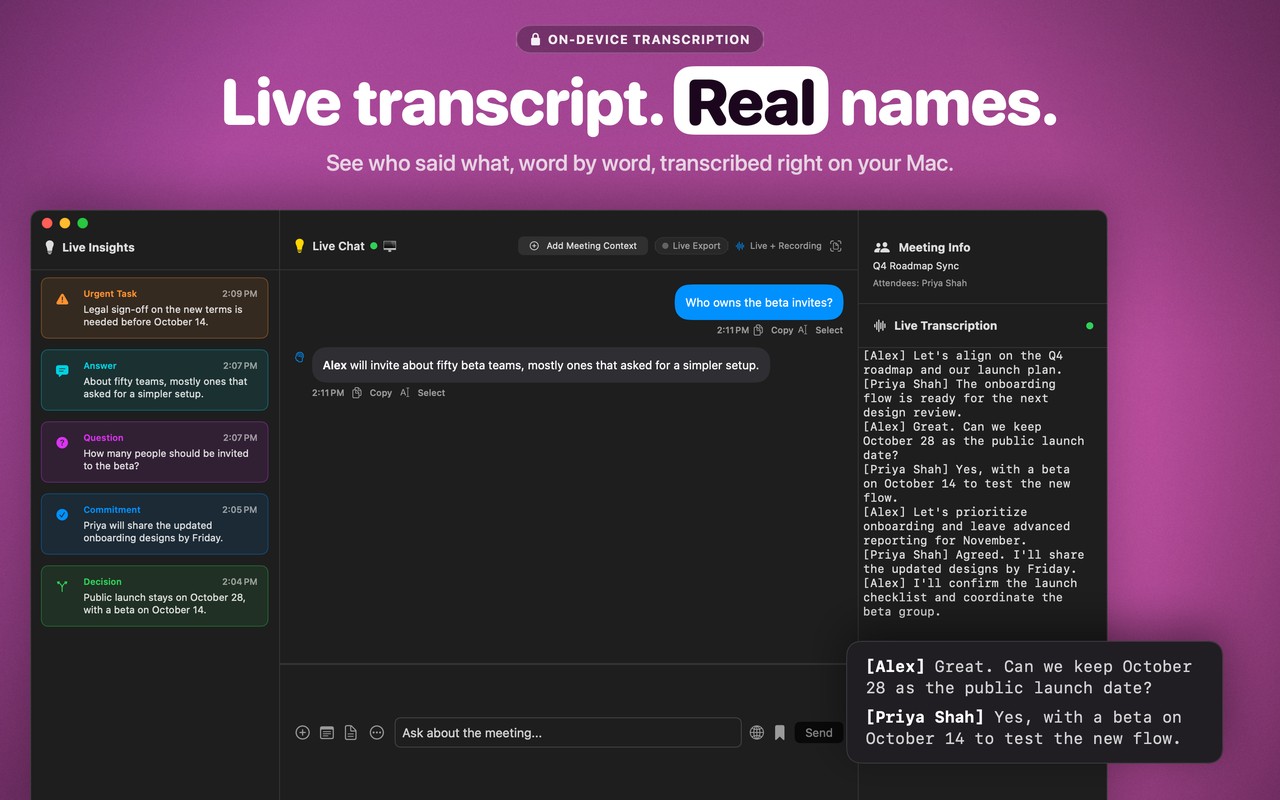Toggle the Live Export switch
1280x800 pixels.
pos(691,246)
